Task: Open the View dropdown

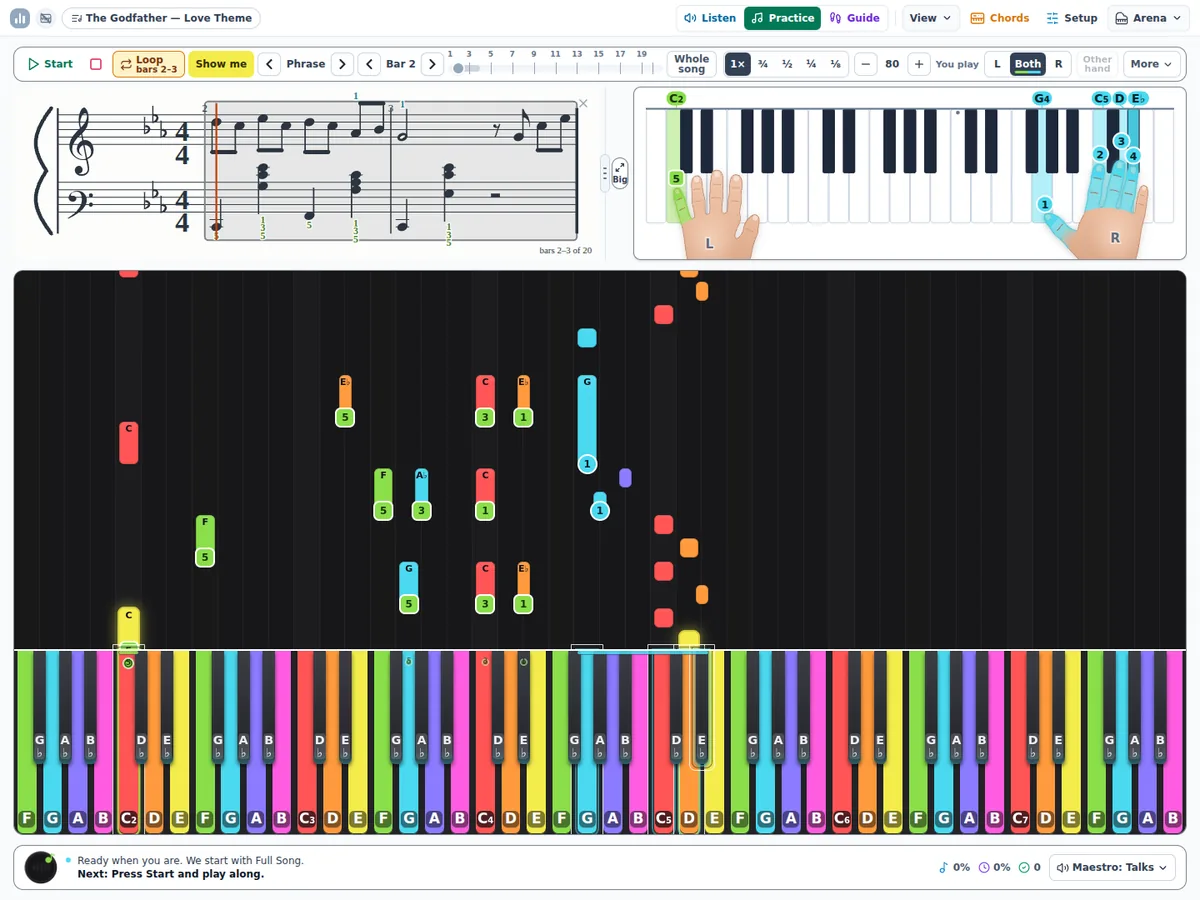Action: point(931,18)
